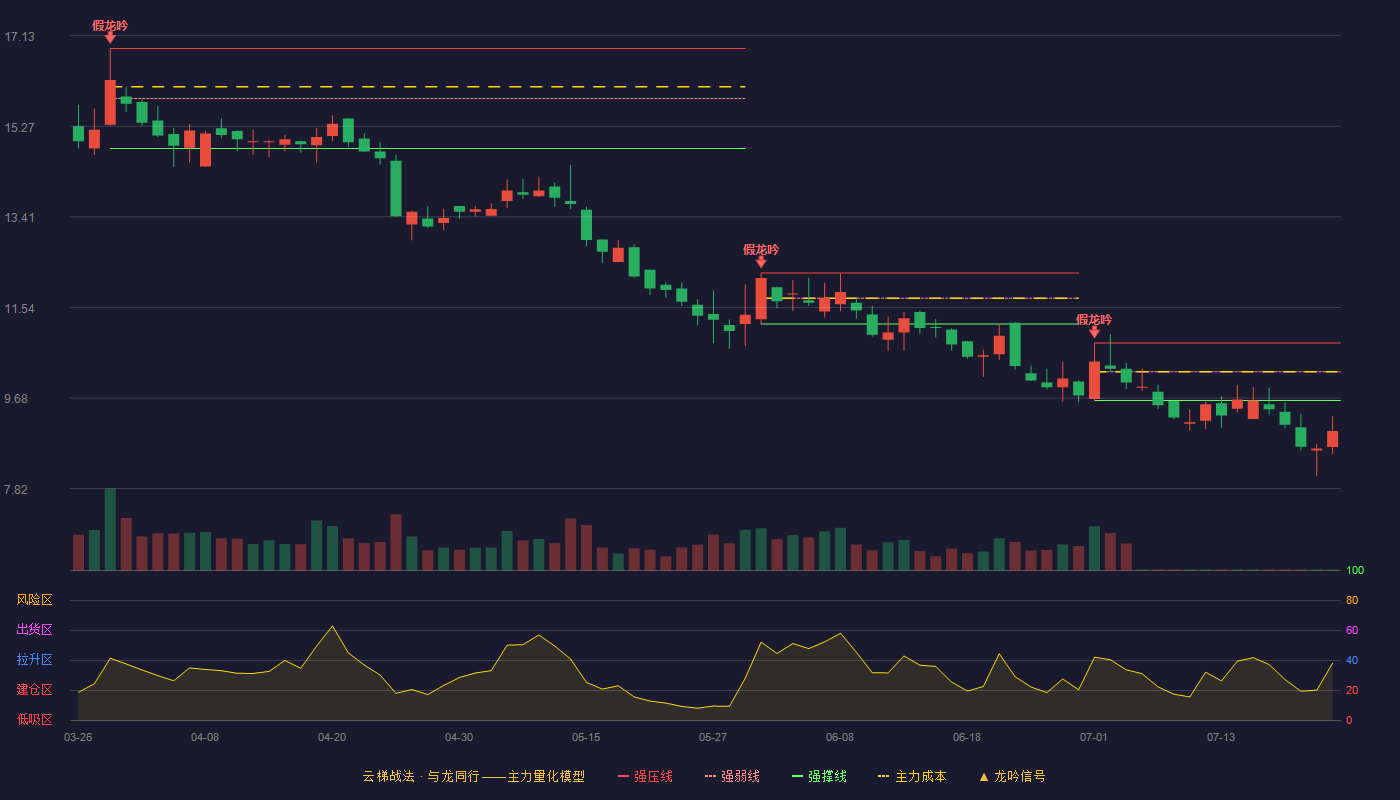Toggle the 强压线 legend series
The width and height of the screenshot is (1400, 800).
pos(645,776)
